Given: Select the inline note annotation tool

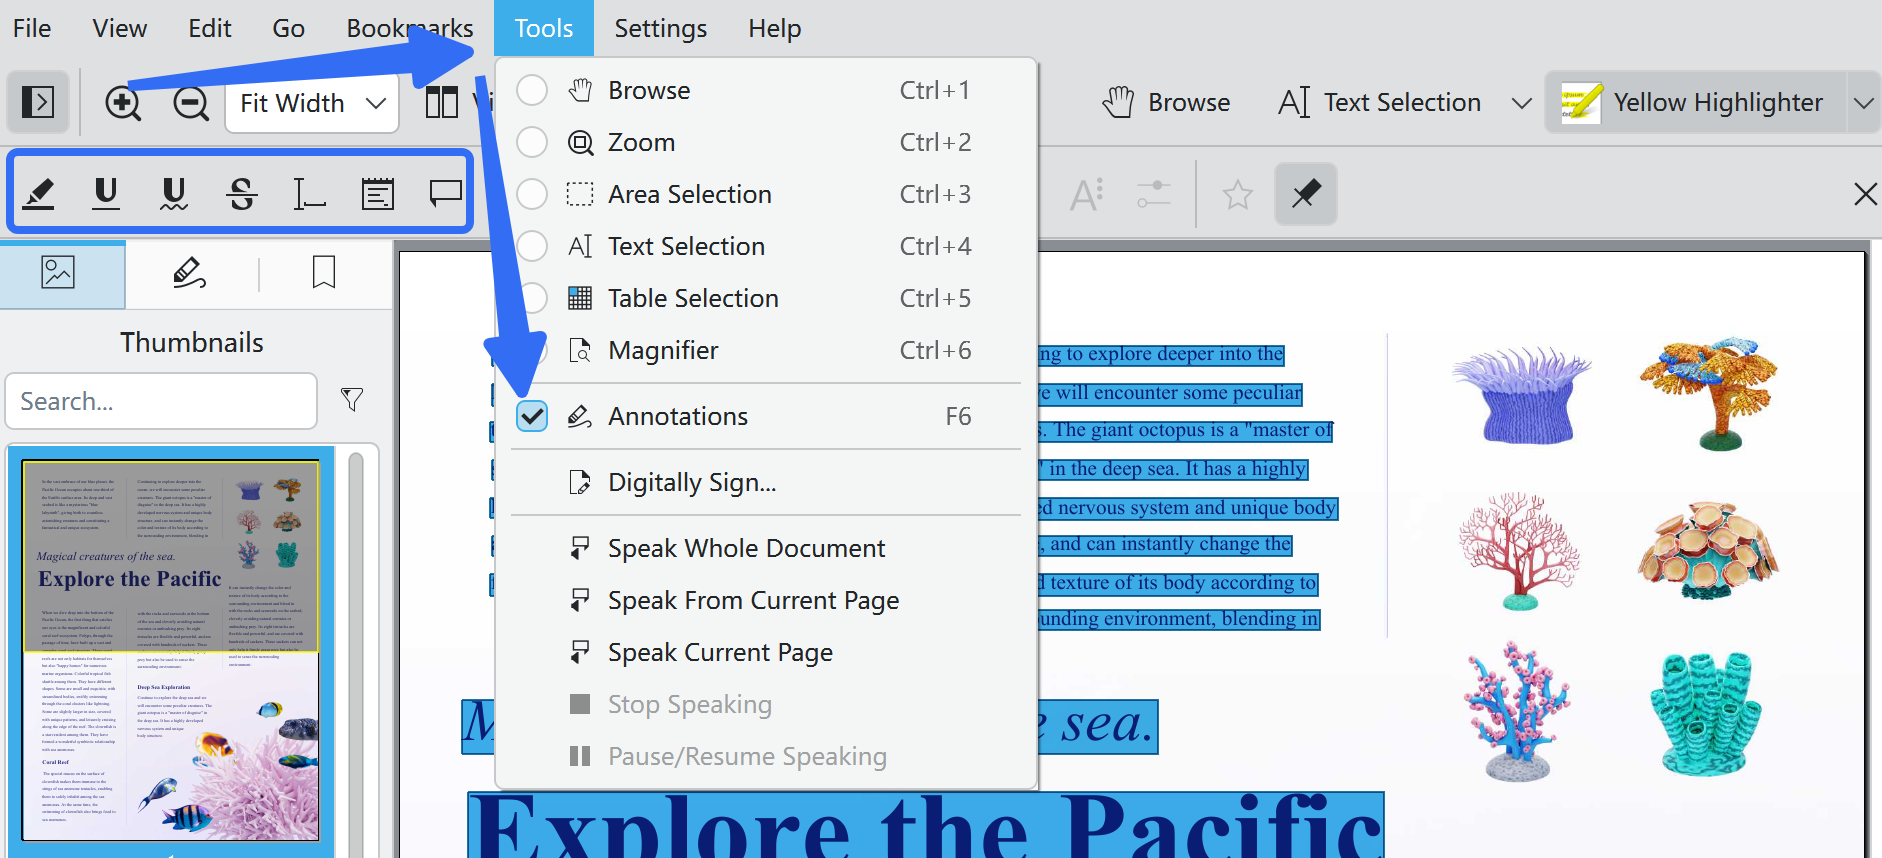Looking at the screenshot, I should [x=378, y=192].
